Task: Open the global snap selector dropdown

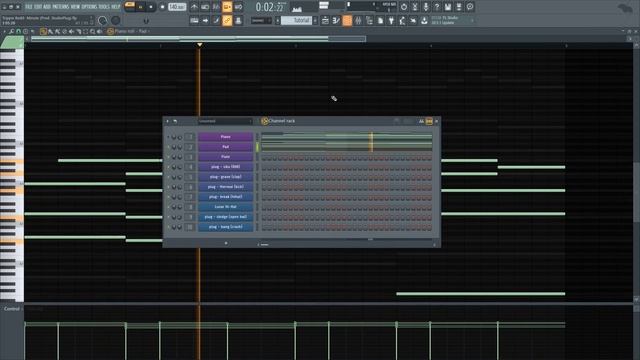Action: pyautogui.click(x=261, y=20)
